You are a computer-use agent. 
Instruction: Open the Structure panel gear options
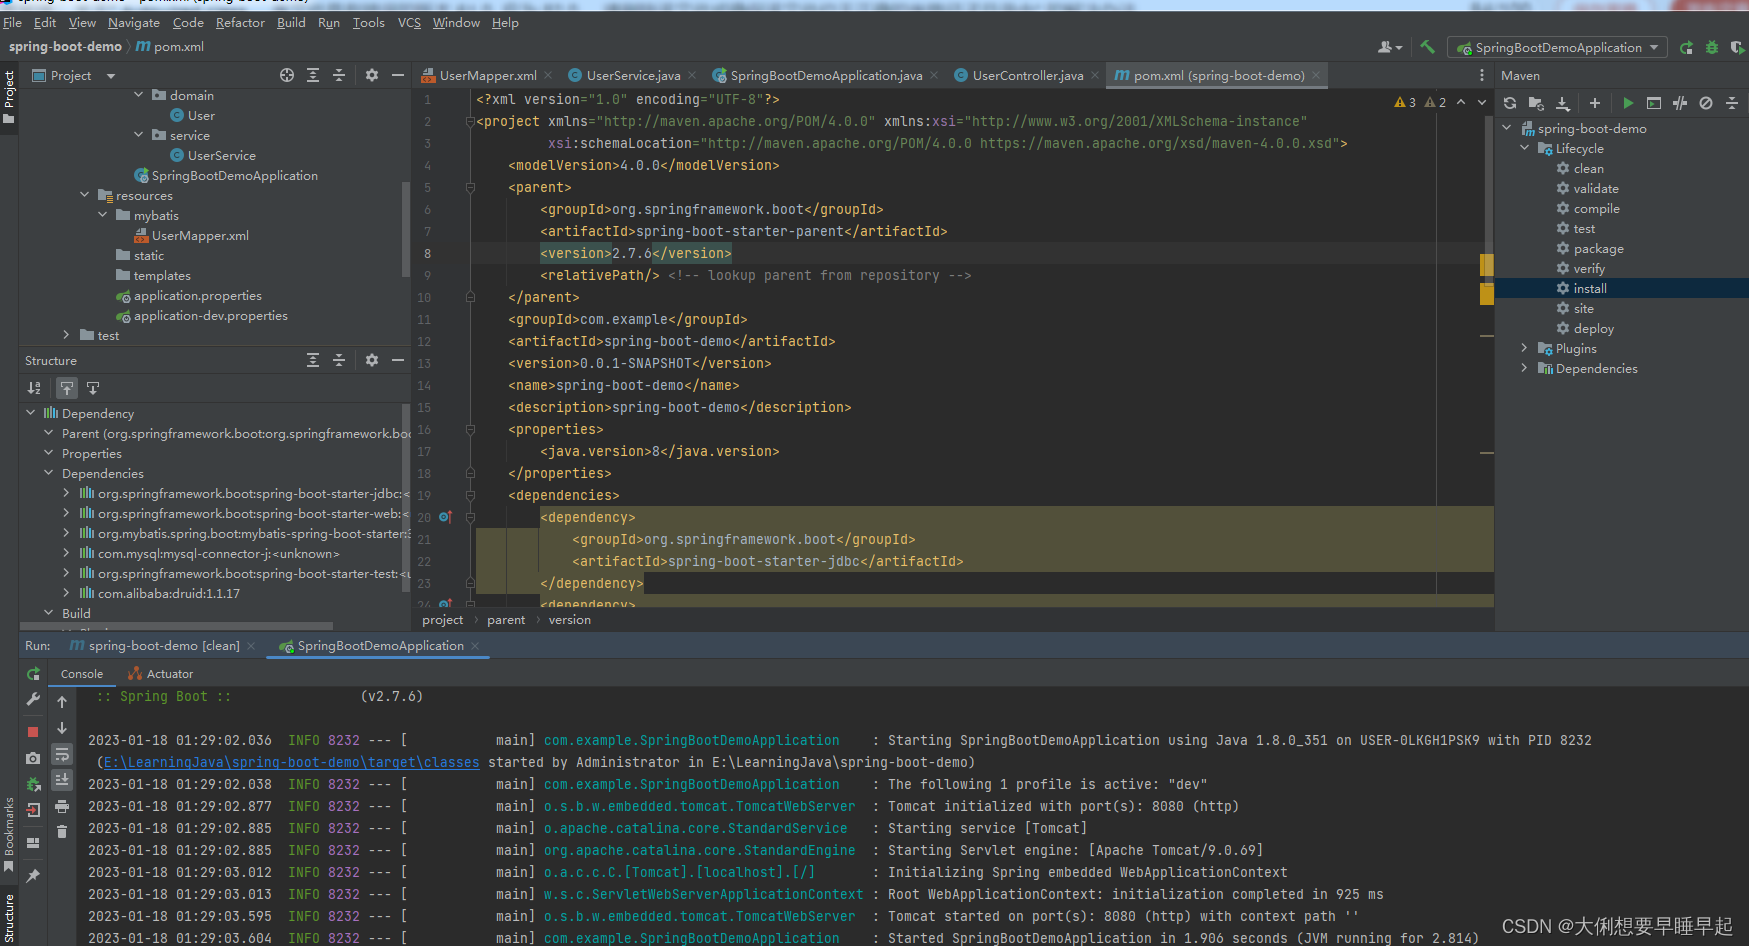tap(372, 360)
